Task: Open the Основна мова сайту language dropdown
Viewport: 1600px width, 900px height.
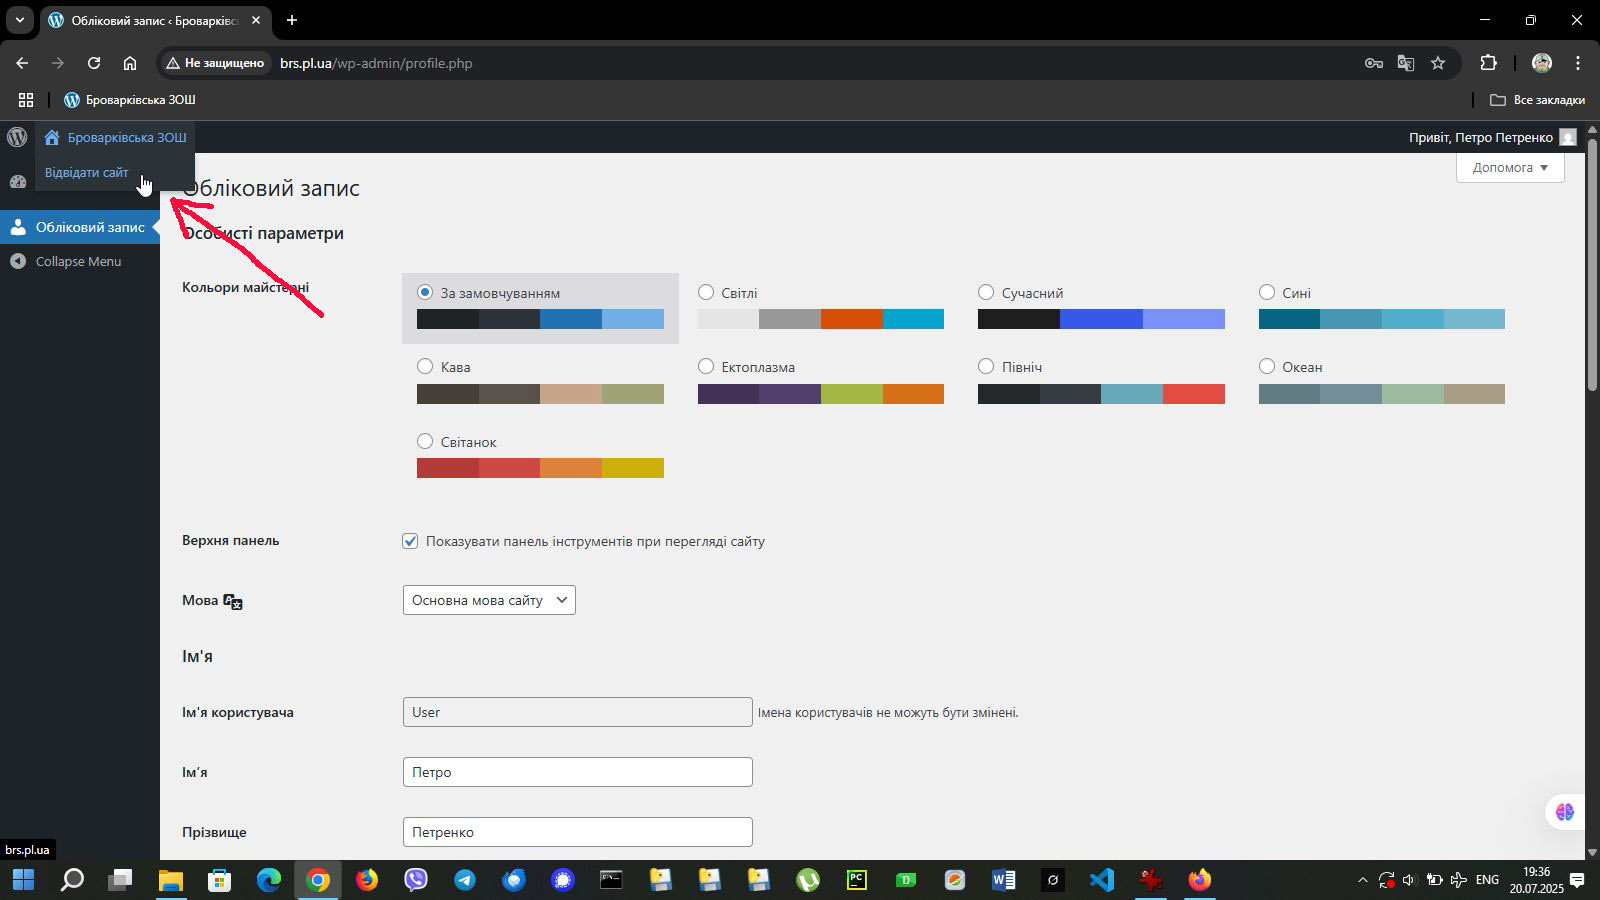Action: (489, 600)
